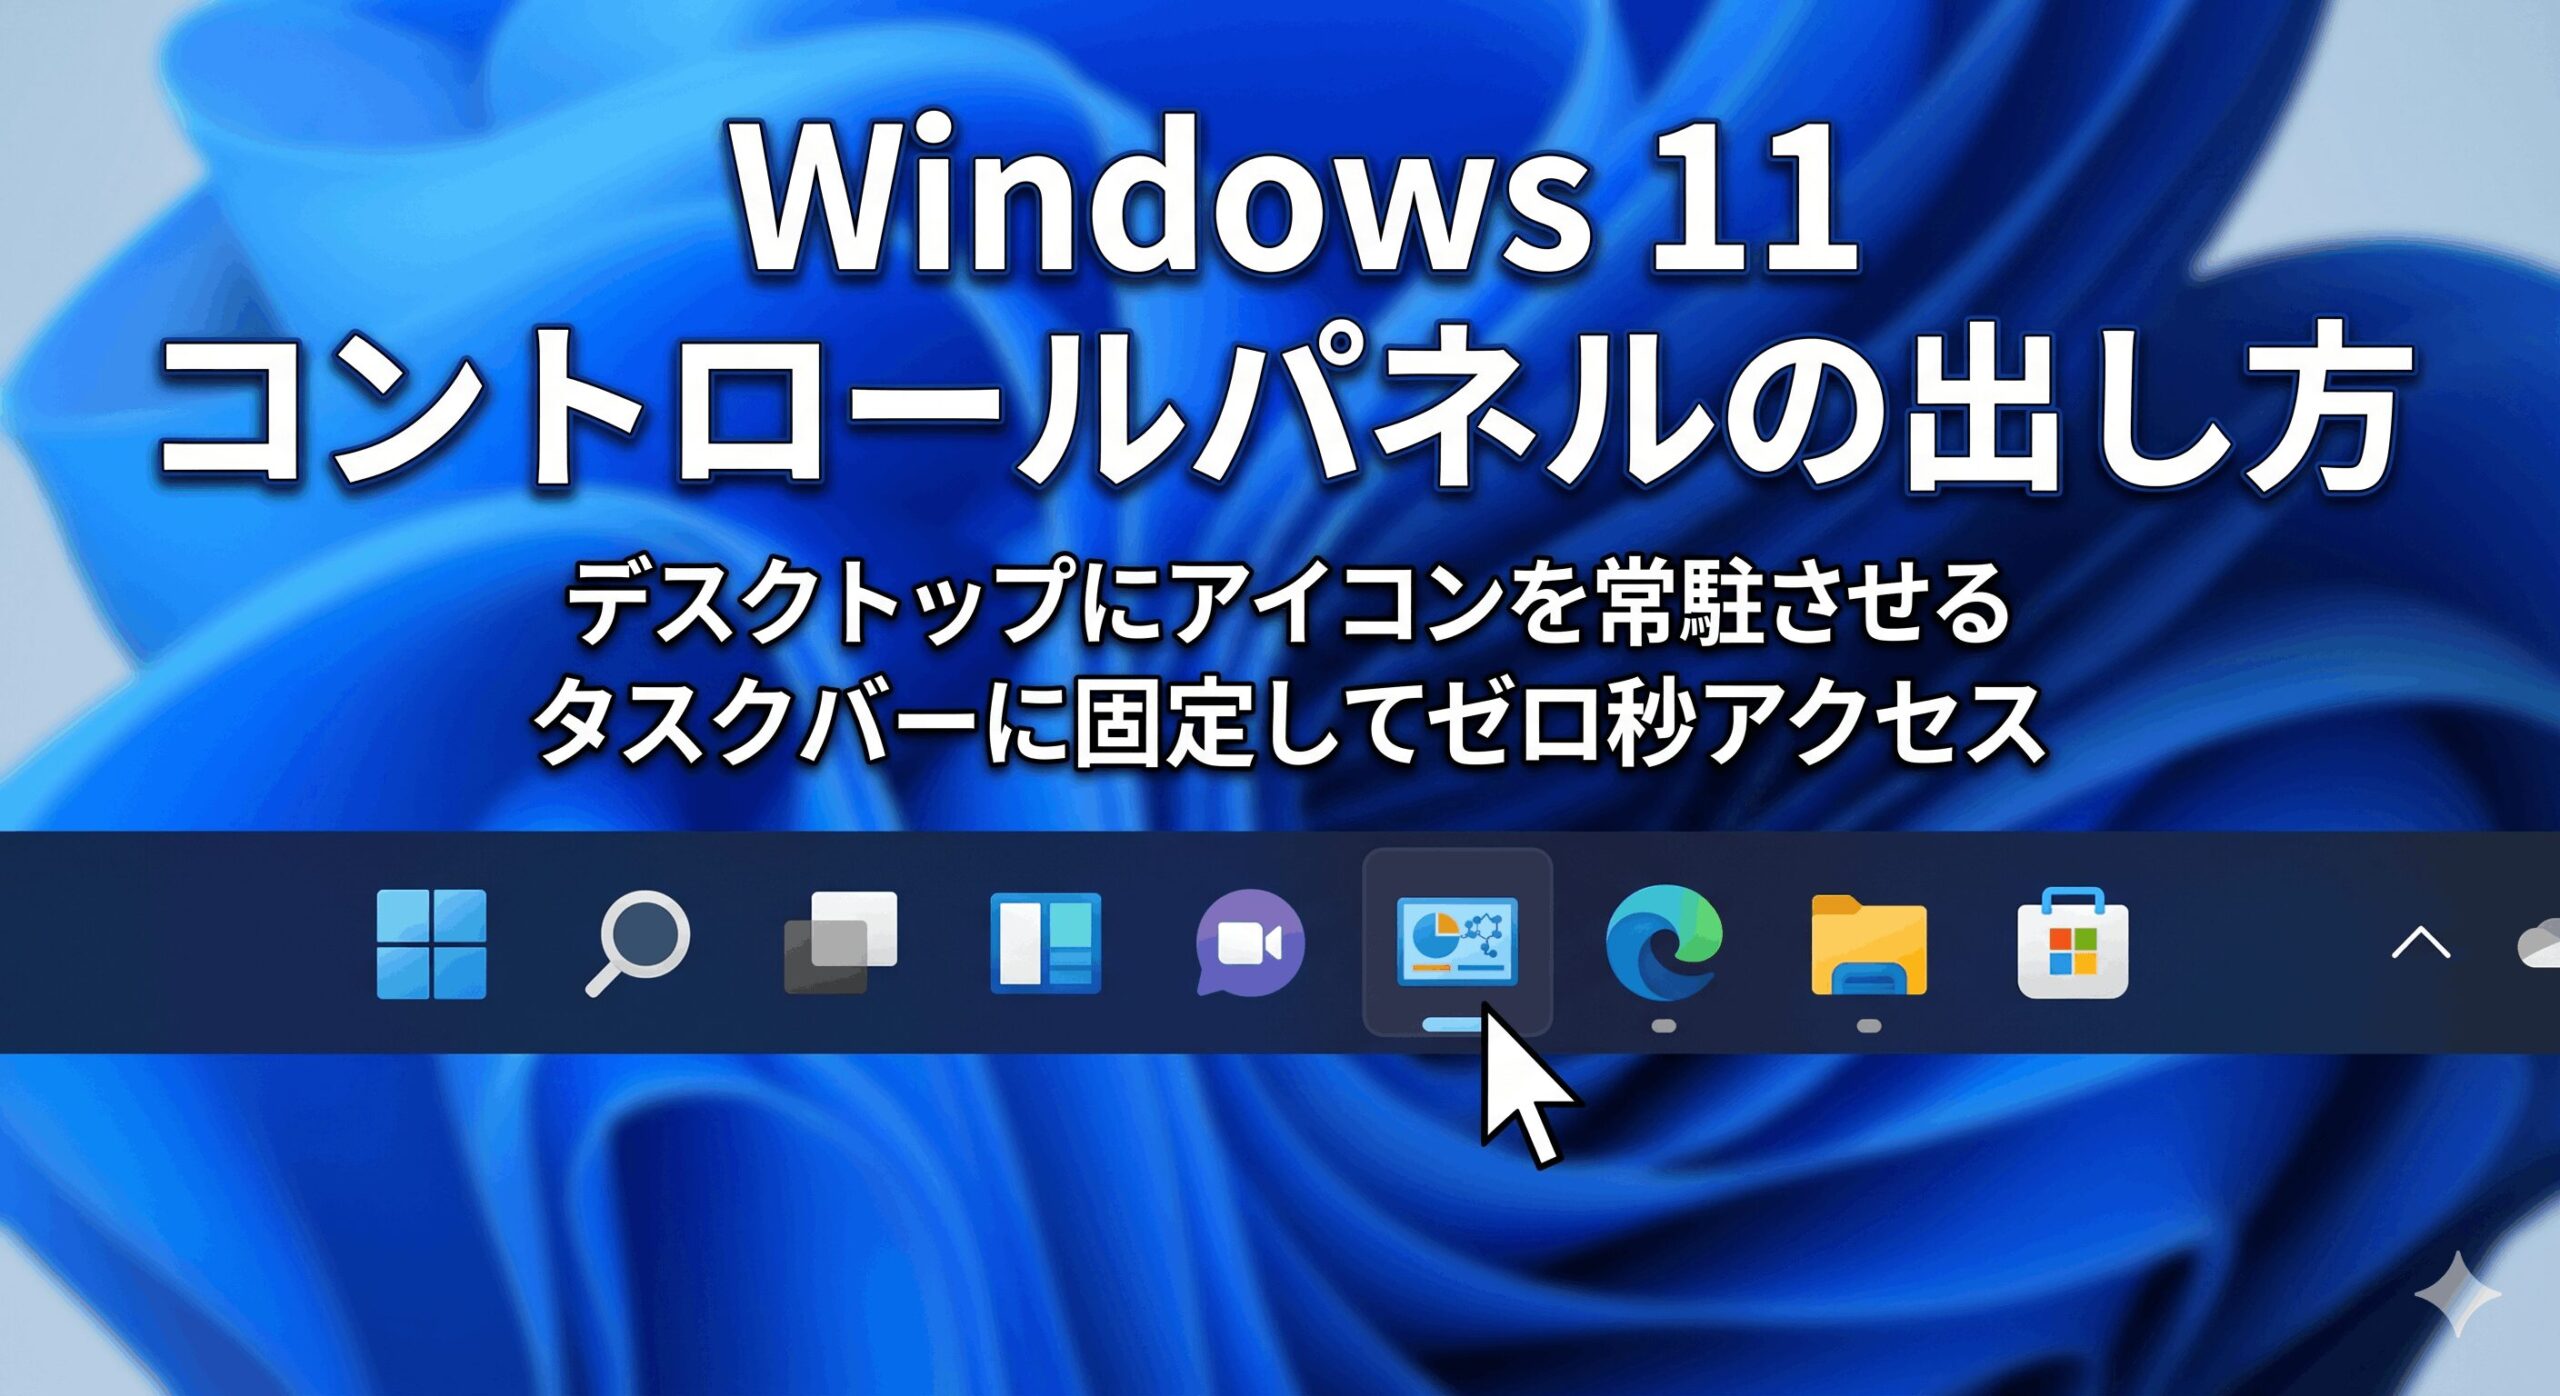Click subtitle タスクバーに固定してゼロ秒アクセス

[1288, 722]
